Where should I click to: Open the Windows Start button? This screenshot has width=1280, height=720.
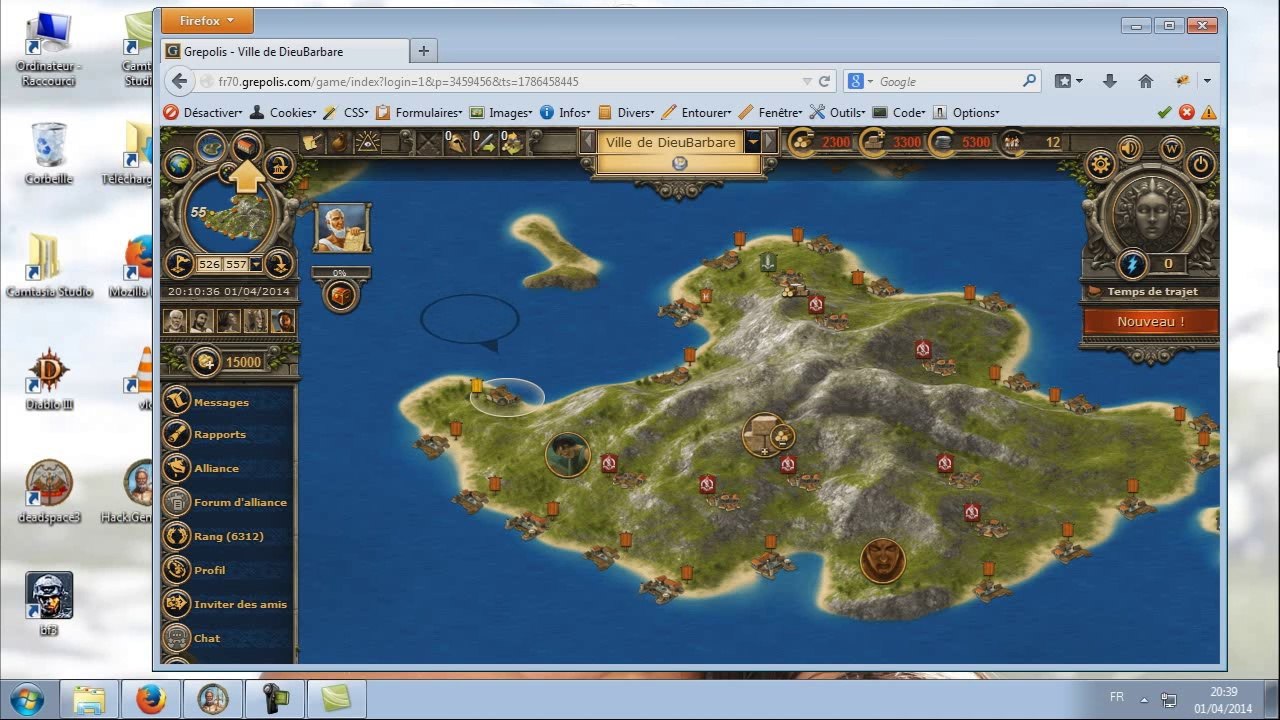(x=26, y=698)
